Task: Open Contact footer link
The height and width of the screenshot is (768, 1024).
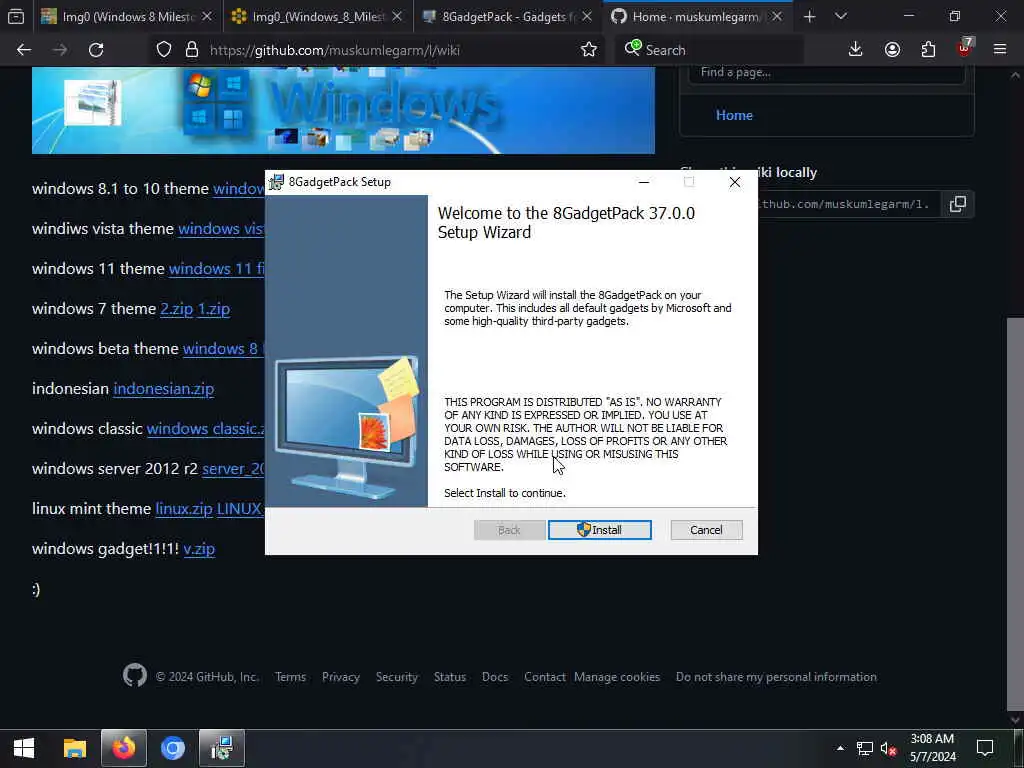Action: [545, 677]
